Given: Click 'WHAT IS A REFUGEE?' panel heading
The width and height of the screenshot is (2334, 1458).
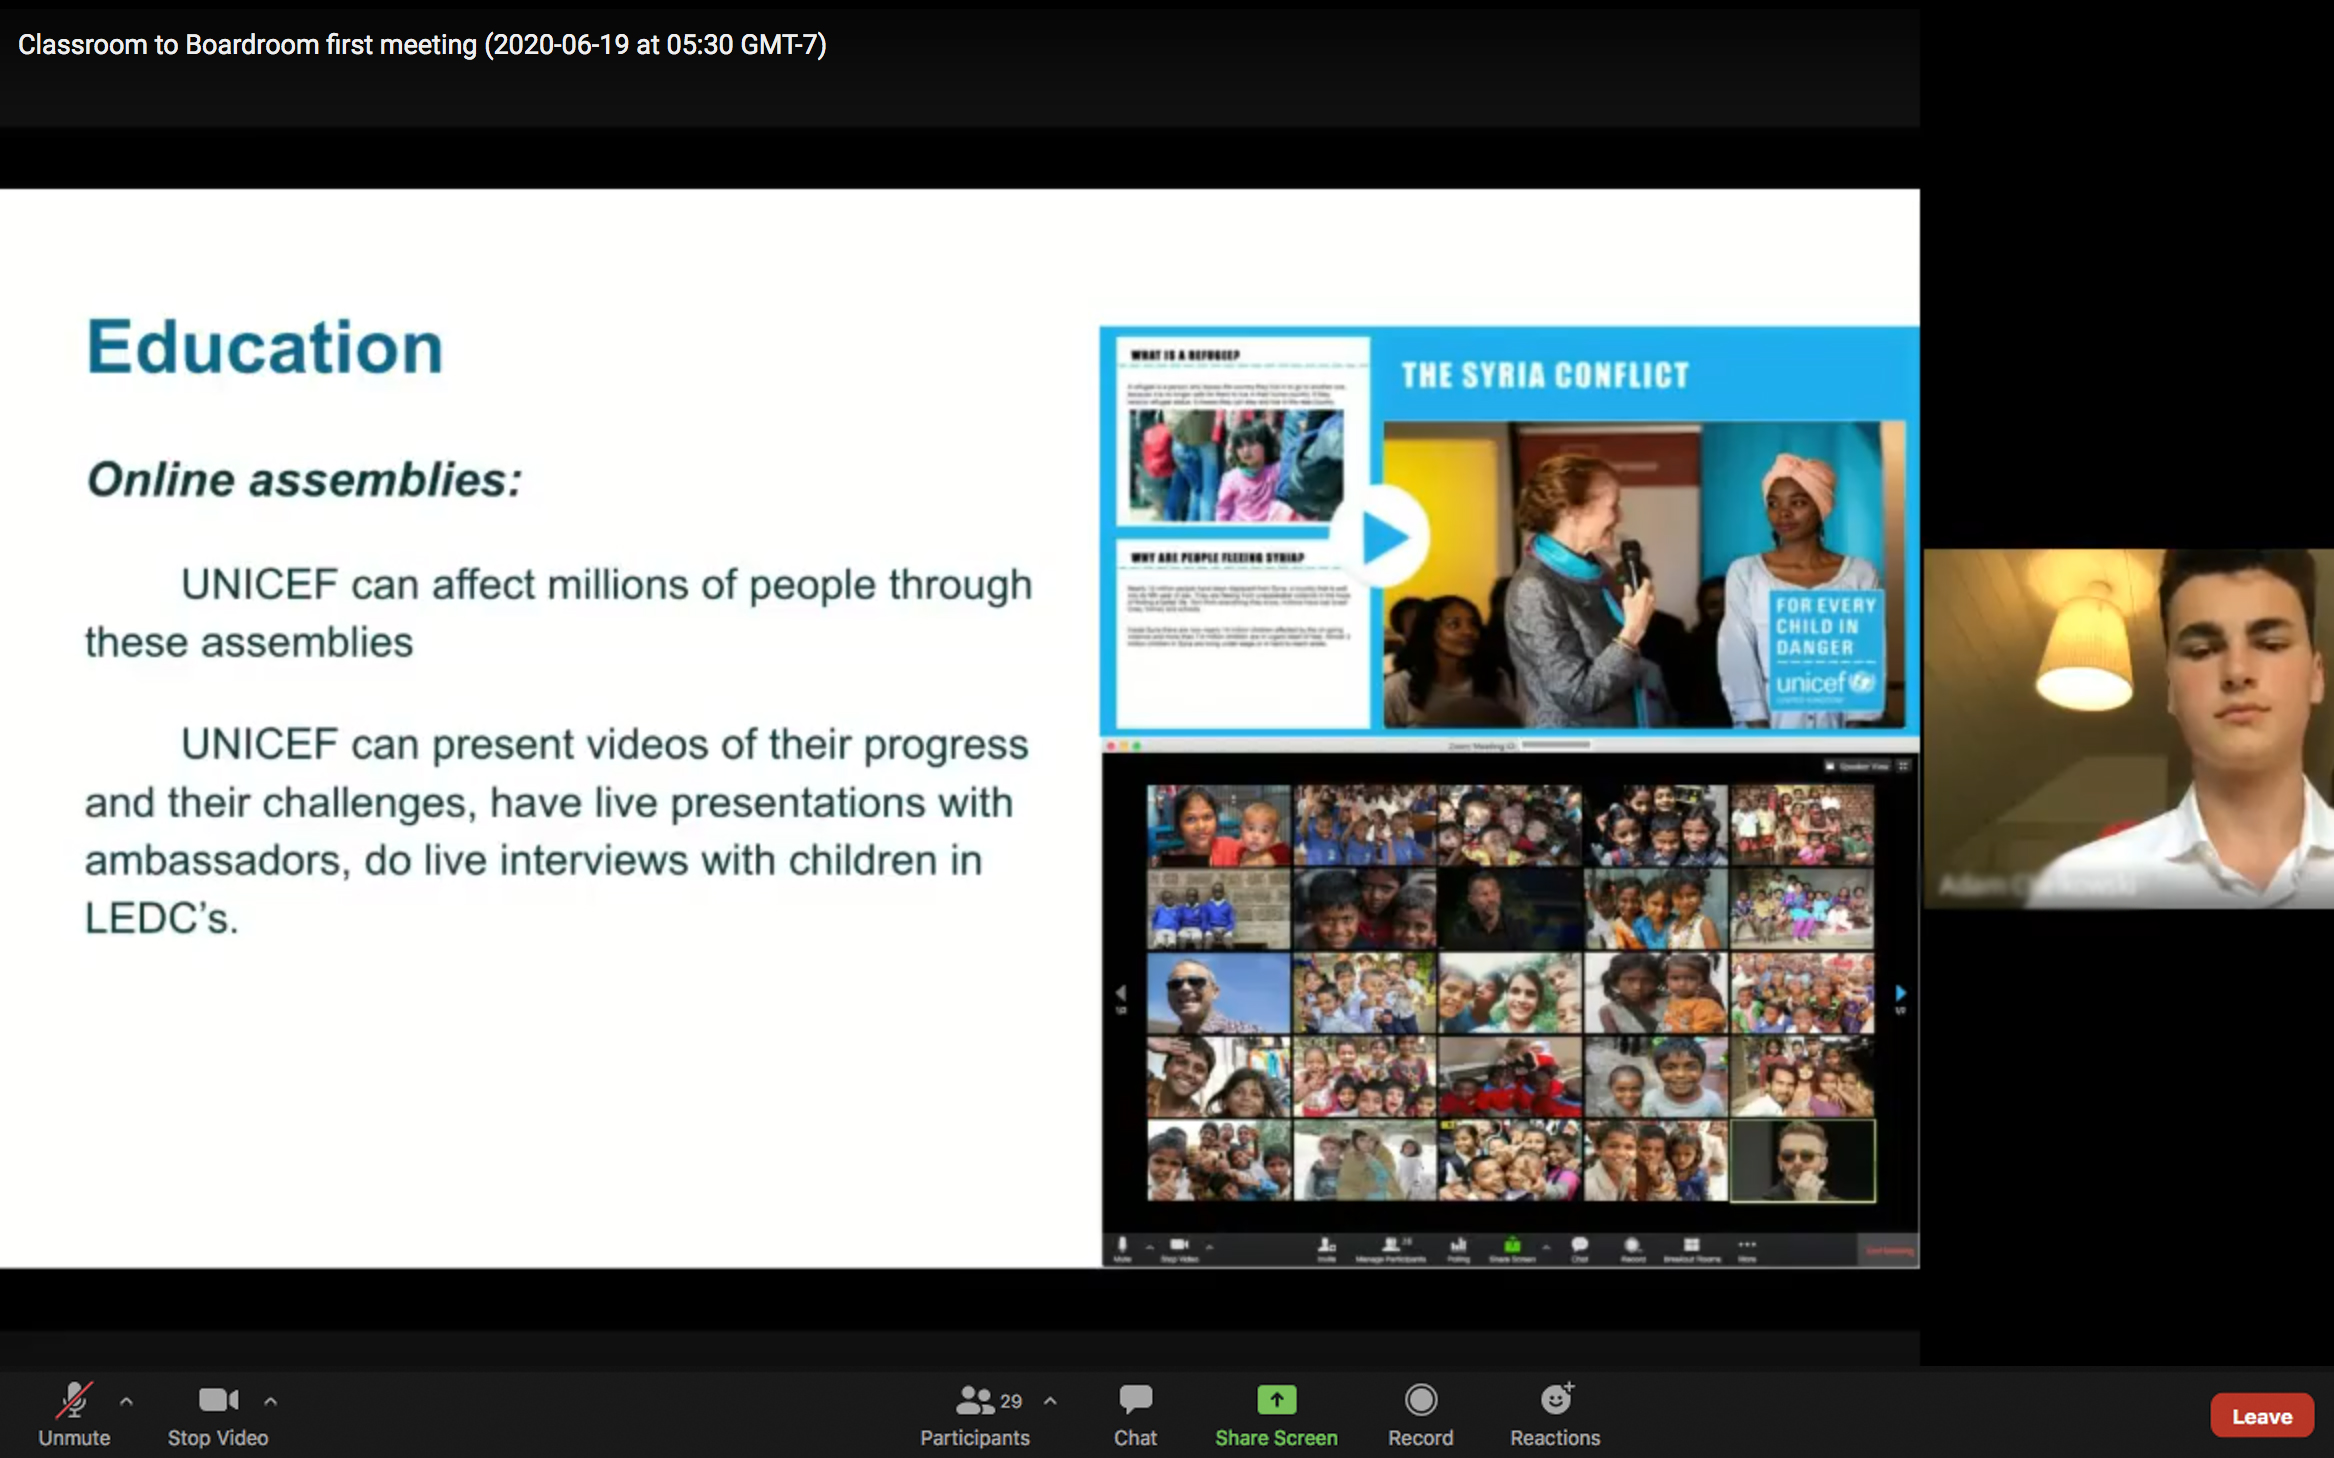Looking at the screenshot, I should pyautogui.click(x=1185, y=355).
